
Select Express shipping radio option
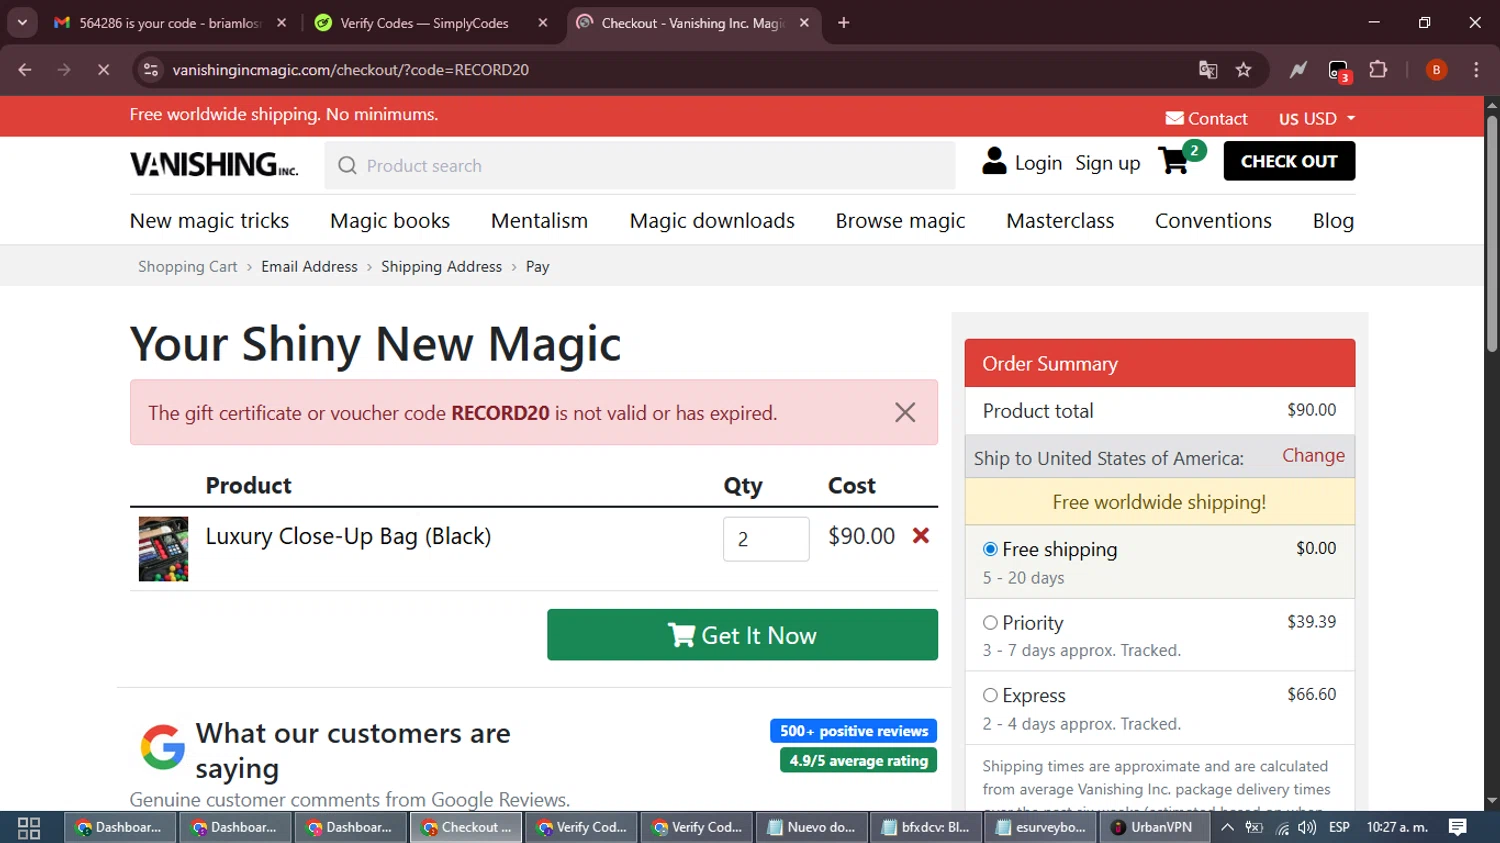click(990, 695)
